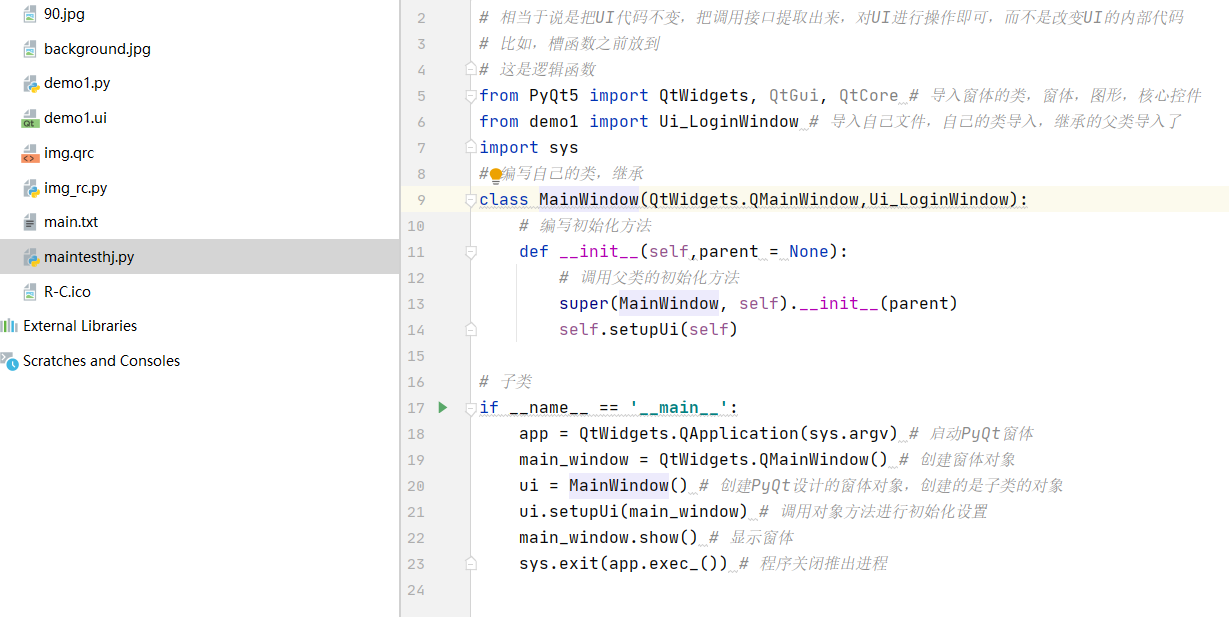The width and height of the screenshot is (1229, 617).
Task: Toggle the imports end fold marker on line 7
Action: [471, 148]
